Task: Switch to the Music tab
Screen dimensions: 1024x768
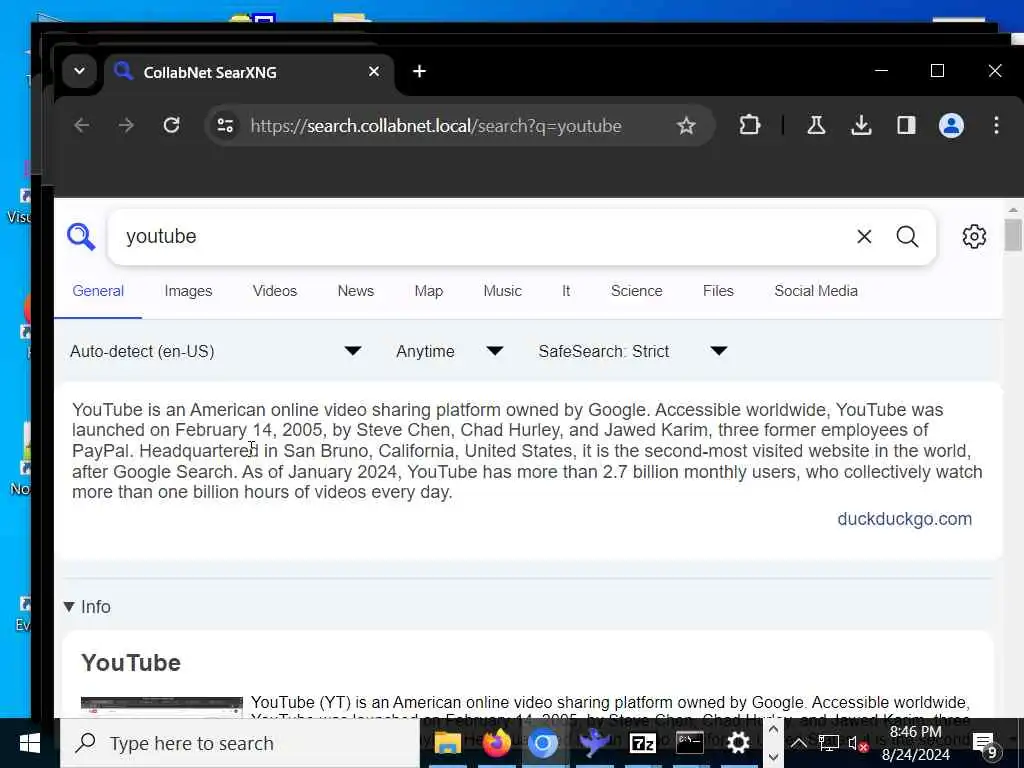Action: (x=502, y=291)
